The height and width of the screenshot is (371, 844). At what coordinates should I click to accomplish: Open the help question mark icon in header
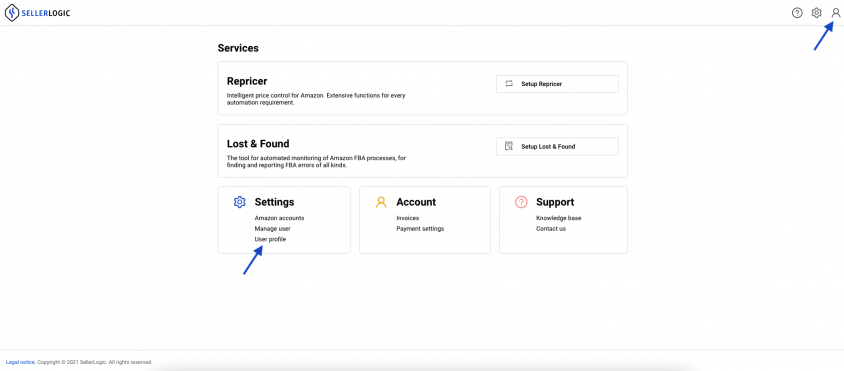click(797, 13)
